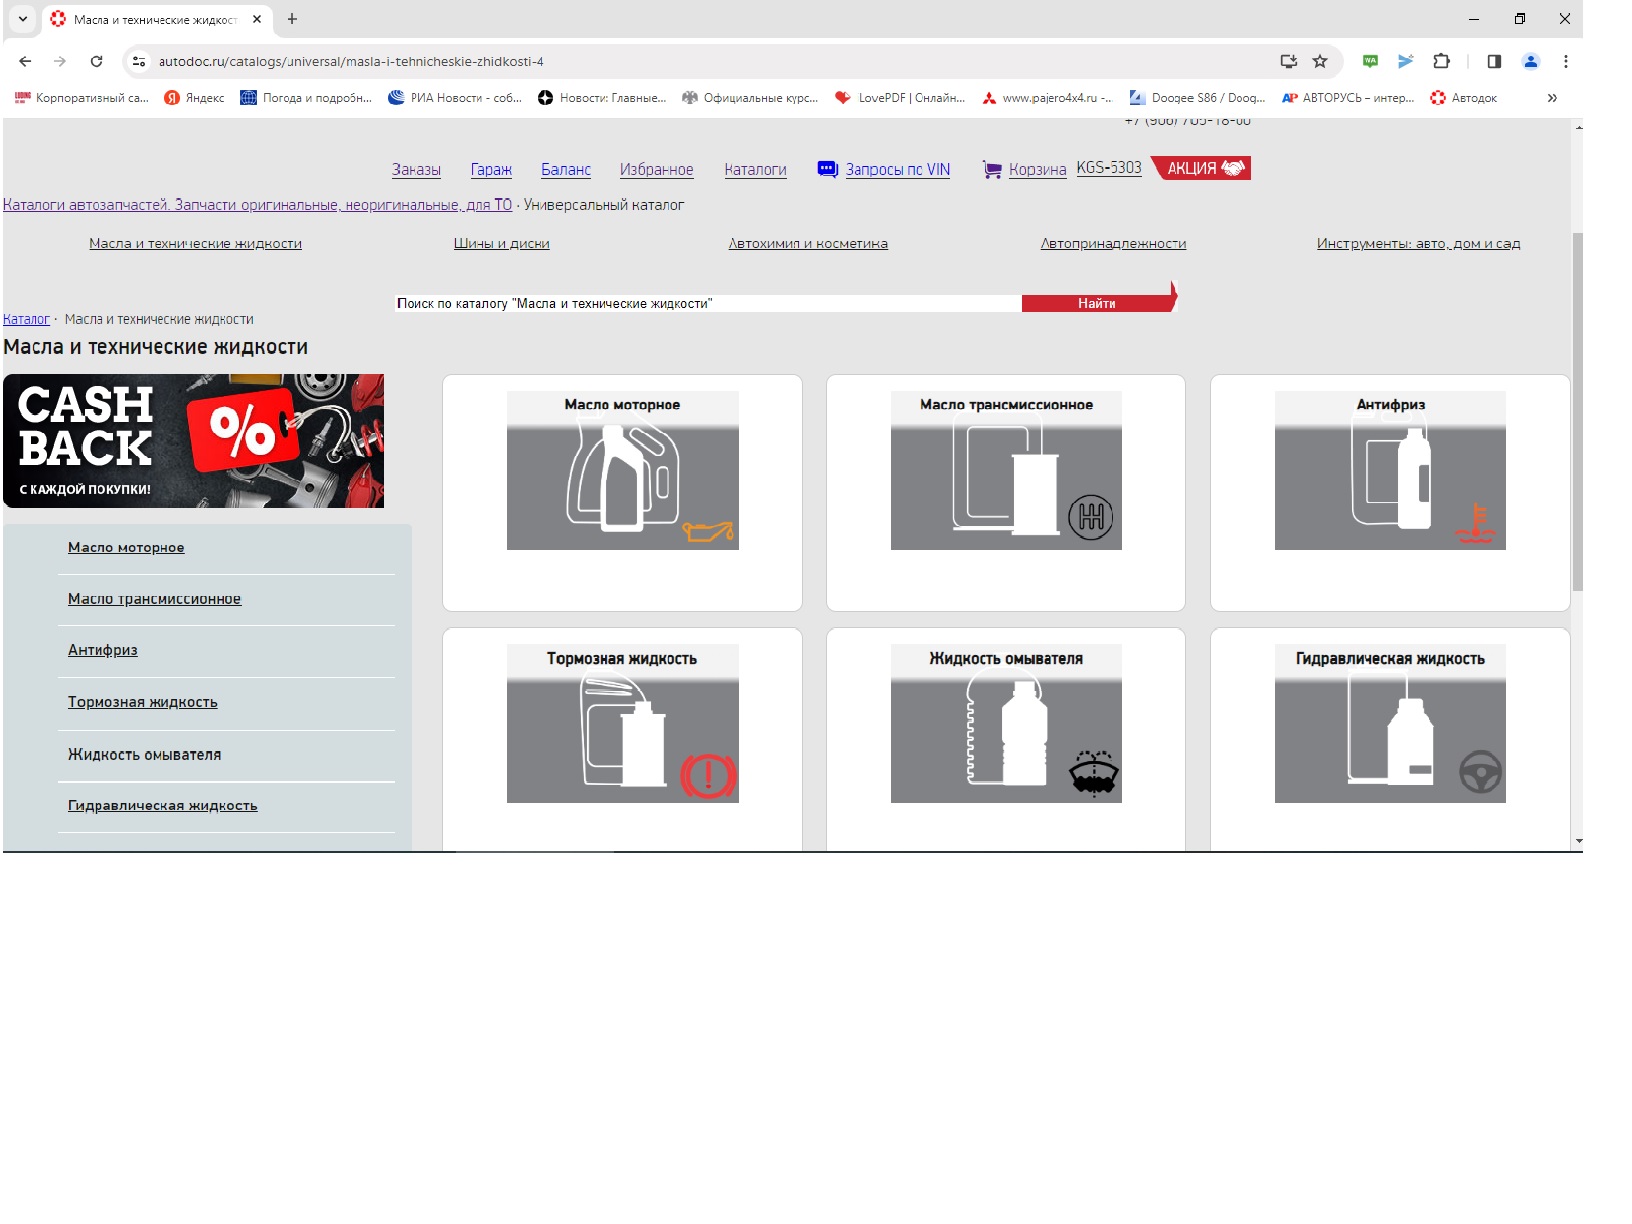Screen dimensions: 1632x1224
Task: Switch to Инструменты: авто, дом и сад category
Action: 1418,243
